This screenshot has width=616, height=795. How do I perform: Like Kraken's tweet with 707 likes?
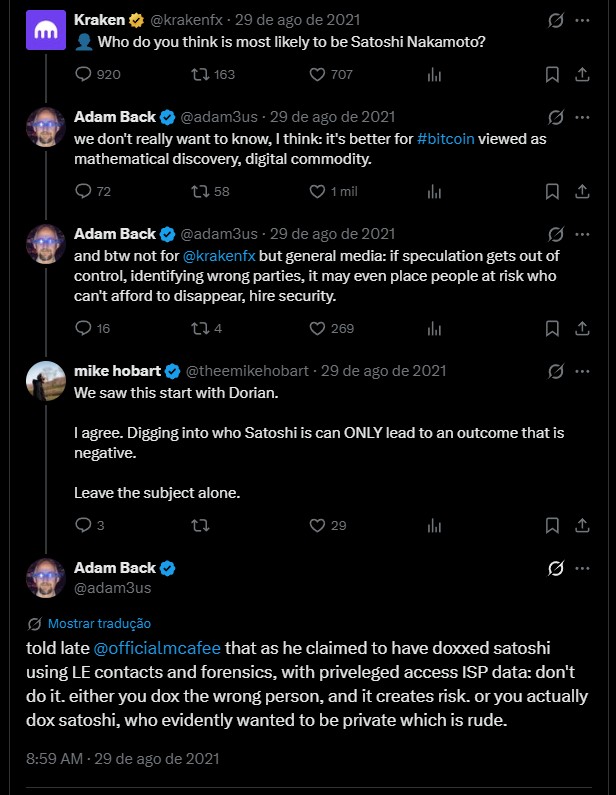(x=317, y=74)
